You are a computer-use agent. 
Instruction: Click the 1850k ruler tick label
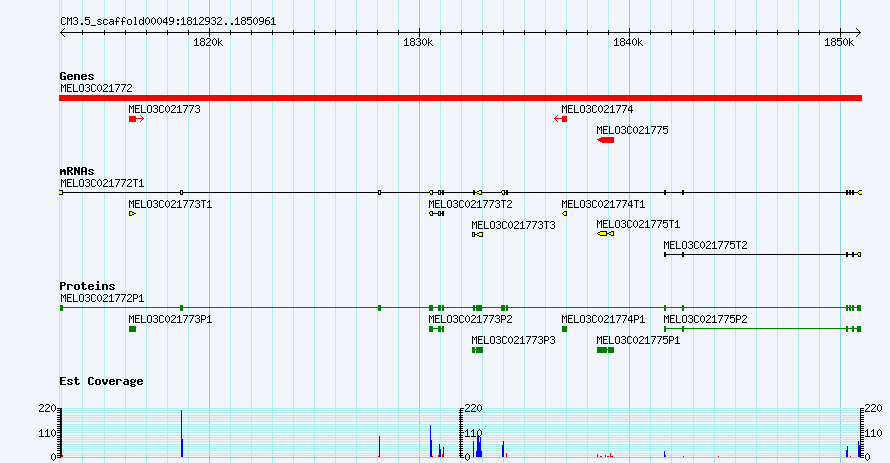[x=839, y=43]
